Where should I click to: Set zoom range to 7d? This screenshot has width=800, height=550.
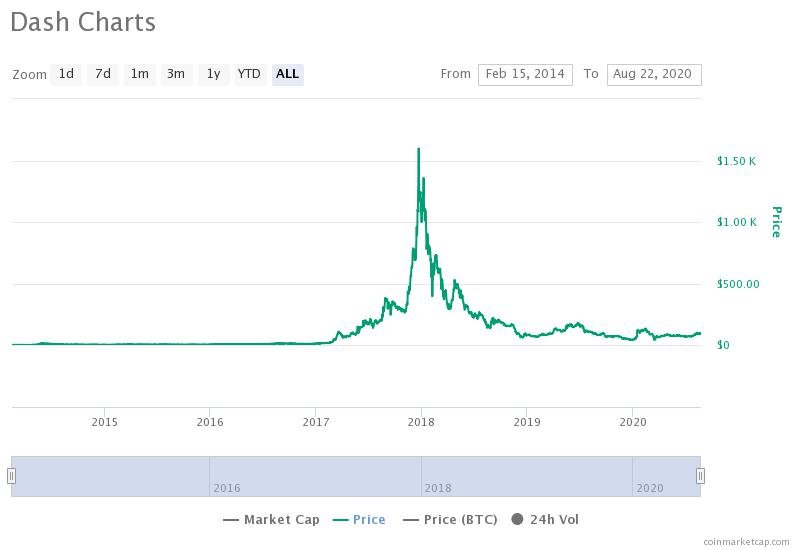(103, 74)
